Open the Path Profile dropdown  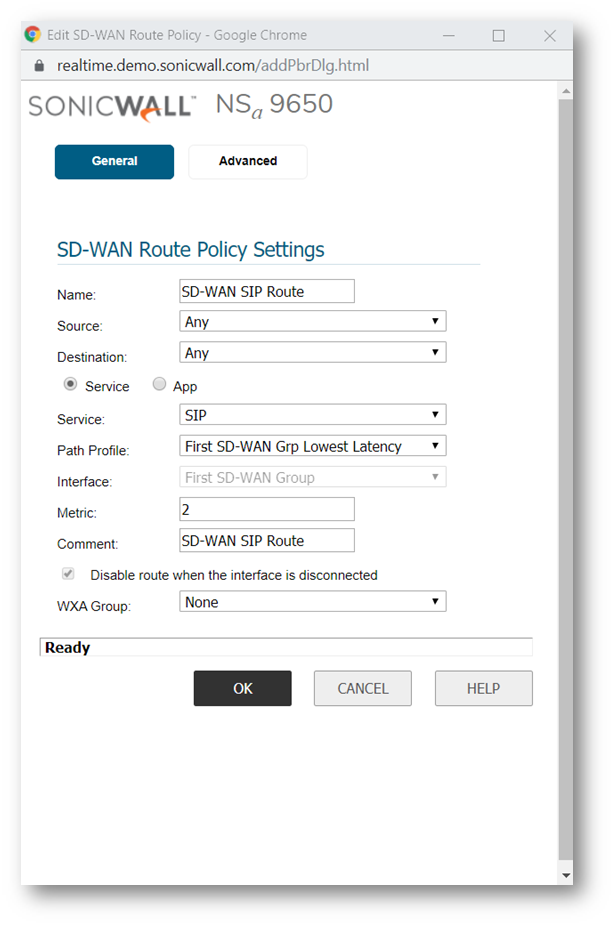point(312,446)
